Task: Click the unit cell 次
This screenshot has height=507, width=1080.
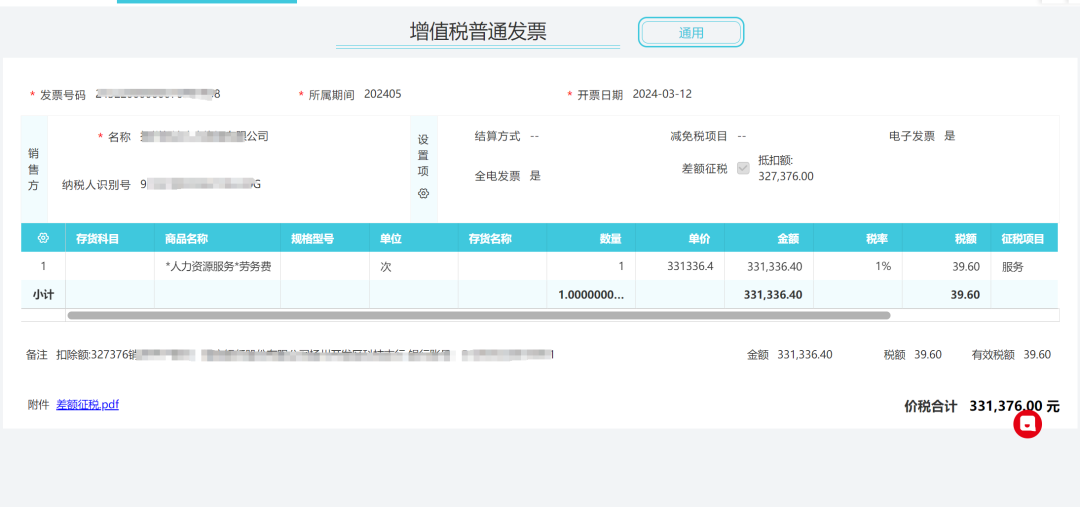Action: coord(414,267)
